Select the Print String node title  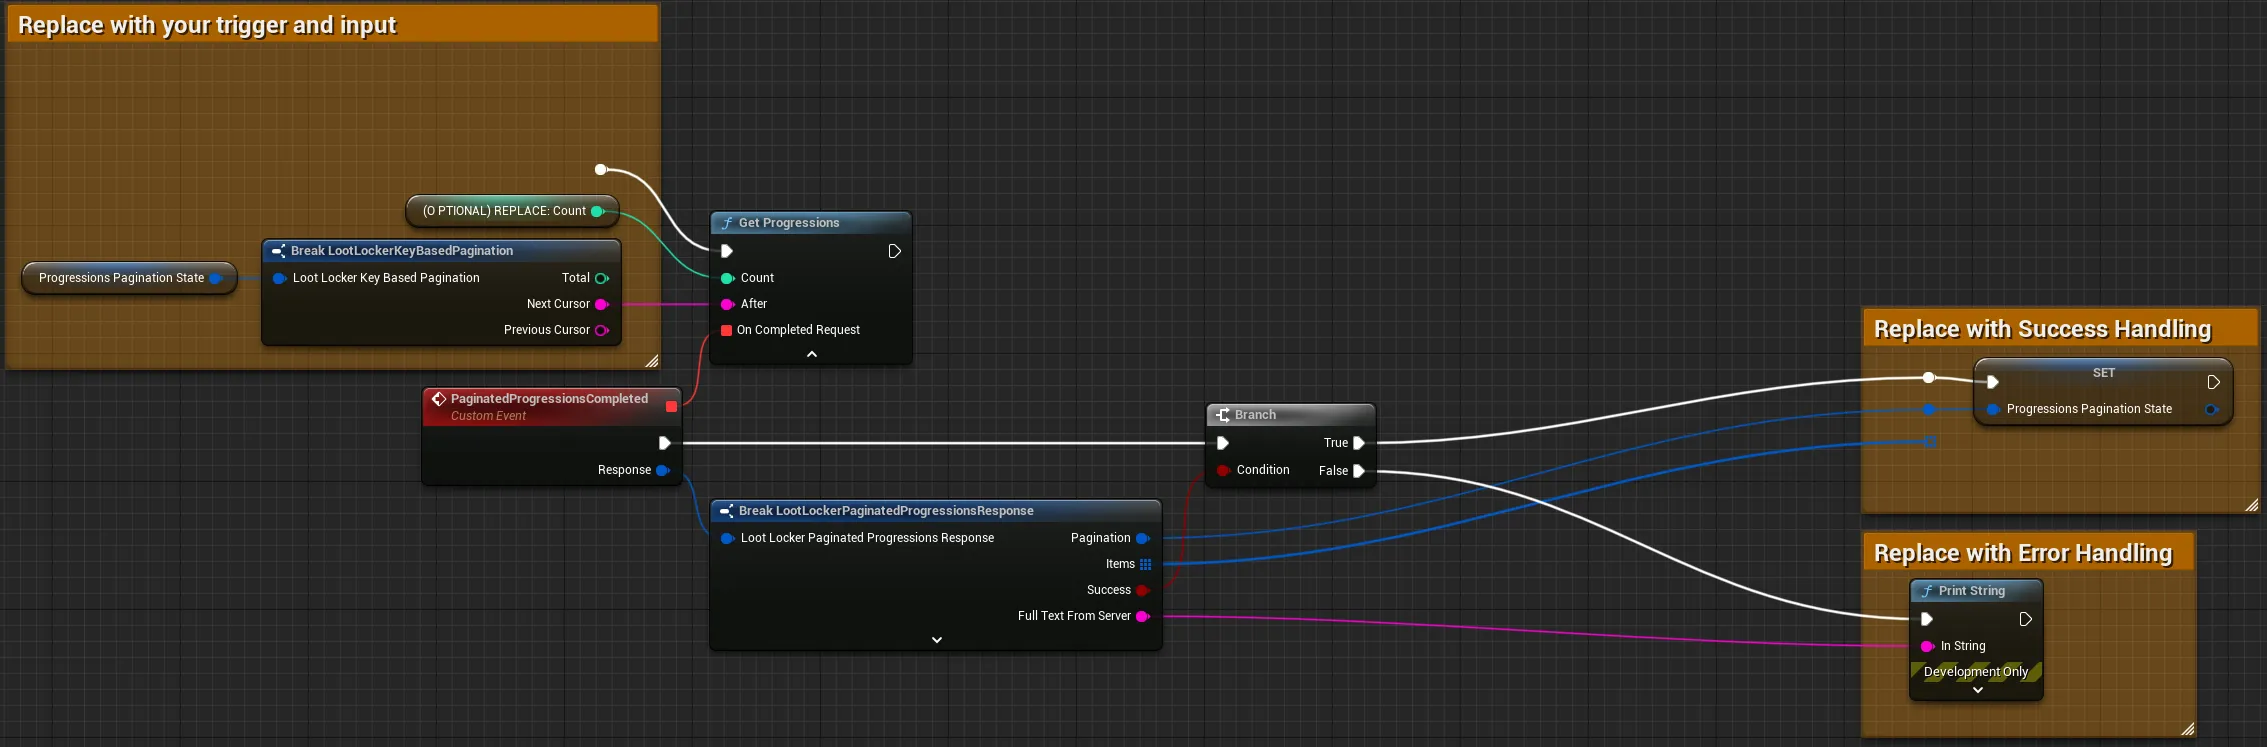(x=1972, y=591)
